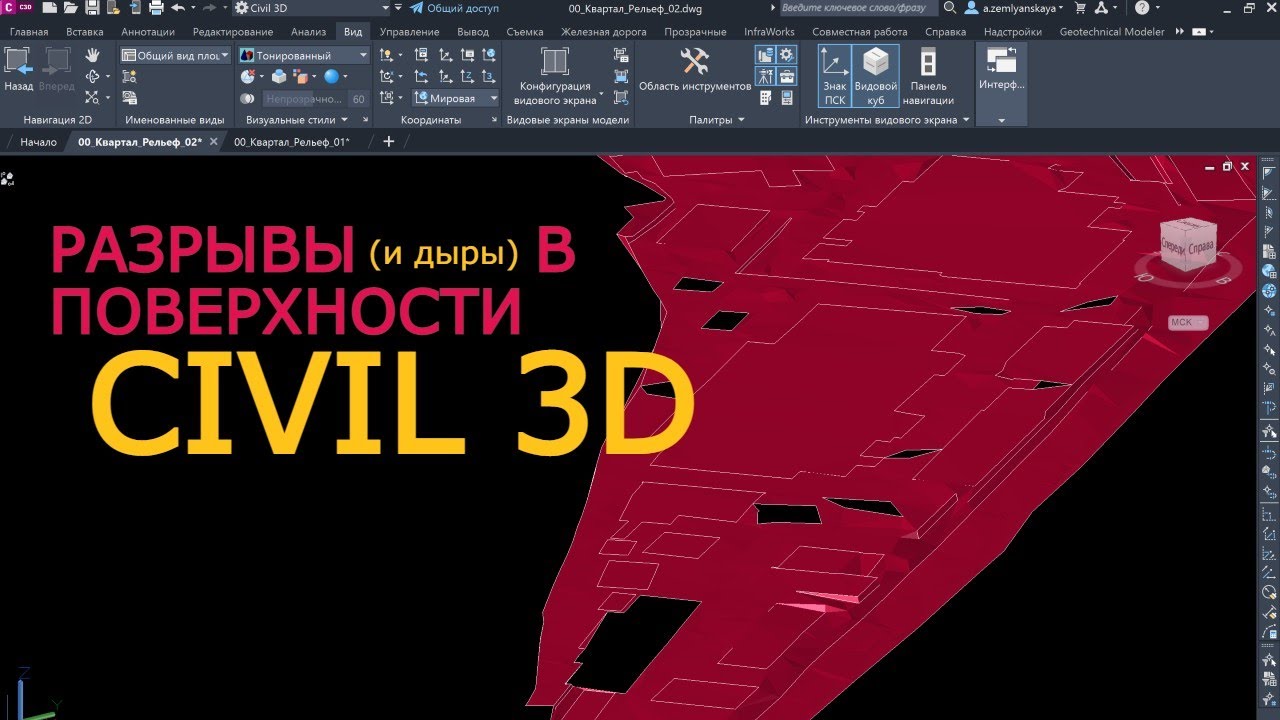Save the drawing using the Save icon
This screenshot has height=720, width=1280.
tap(92, 8)
